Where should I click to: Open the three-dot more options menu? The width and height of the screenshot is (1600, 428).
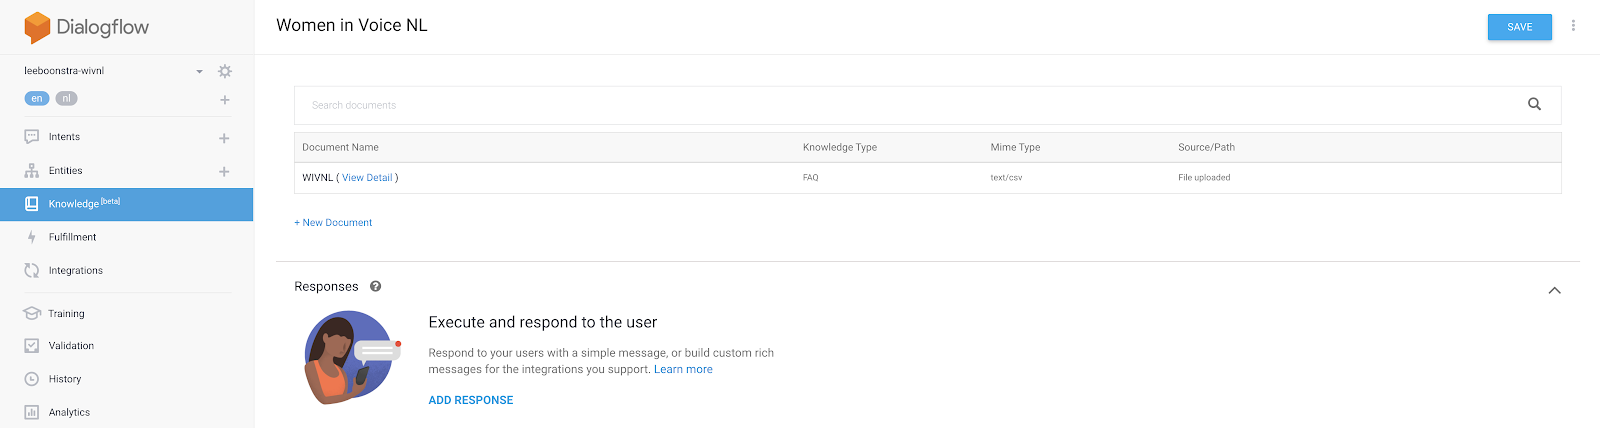tap(1573, 26)
